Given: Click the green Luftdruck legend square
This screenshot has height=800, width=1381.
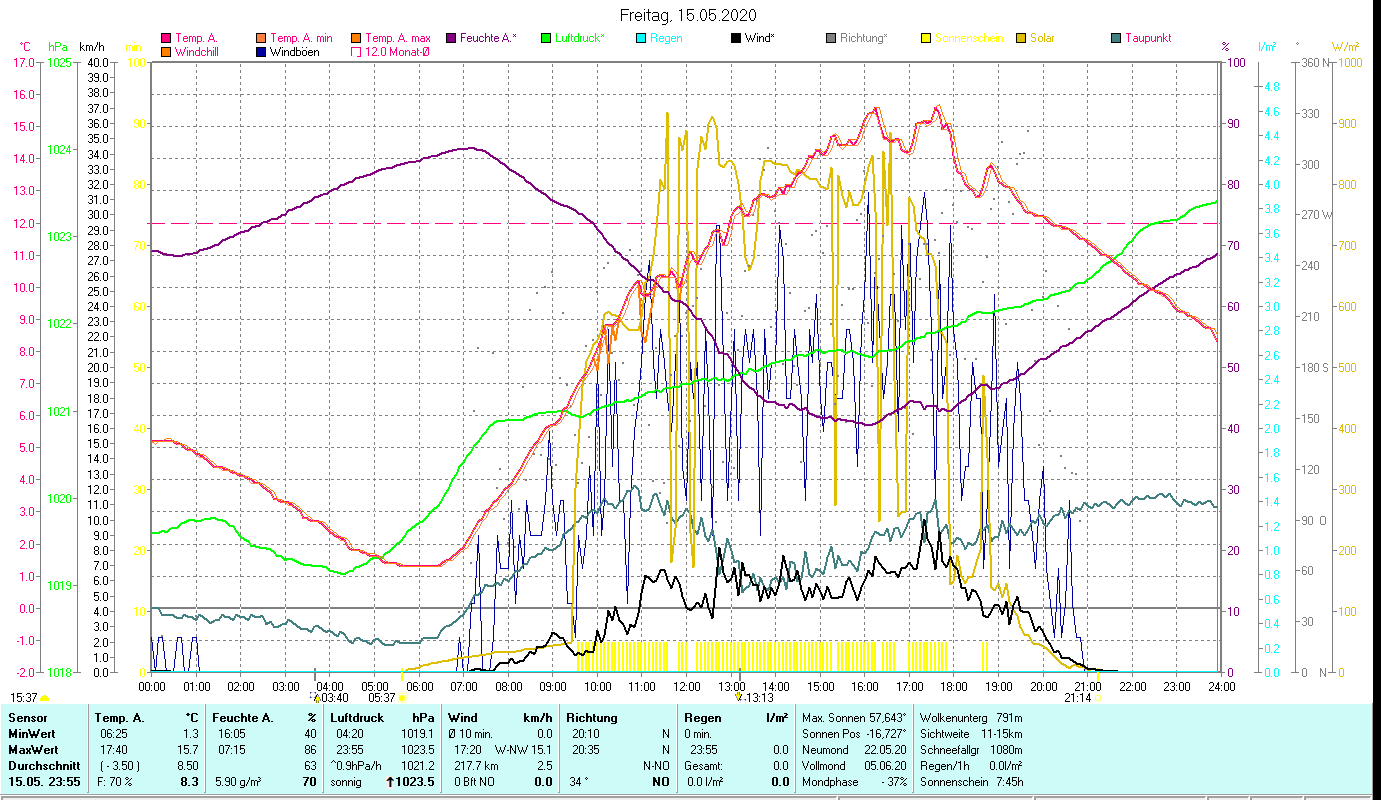Looking at the screenshot, I should (x=545, y=38).
